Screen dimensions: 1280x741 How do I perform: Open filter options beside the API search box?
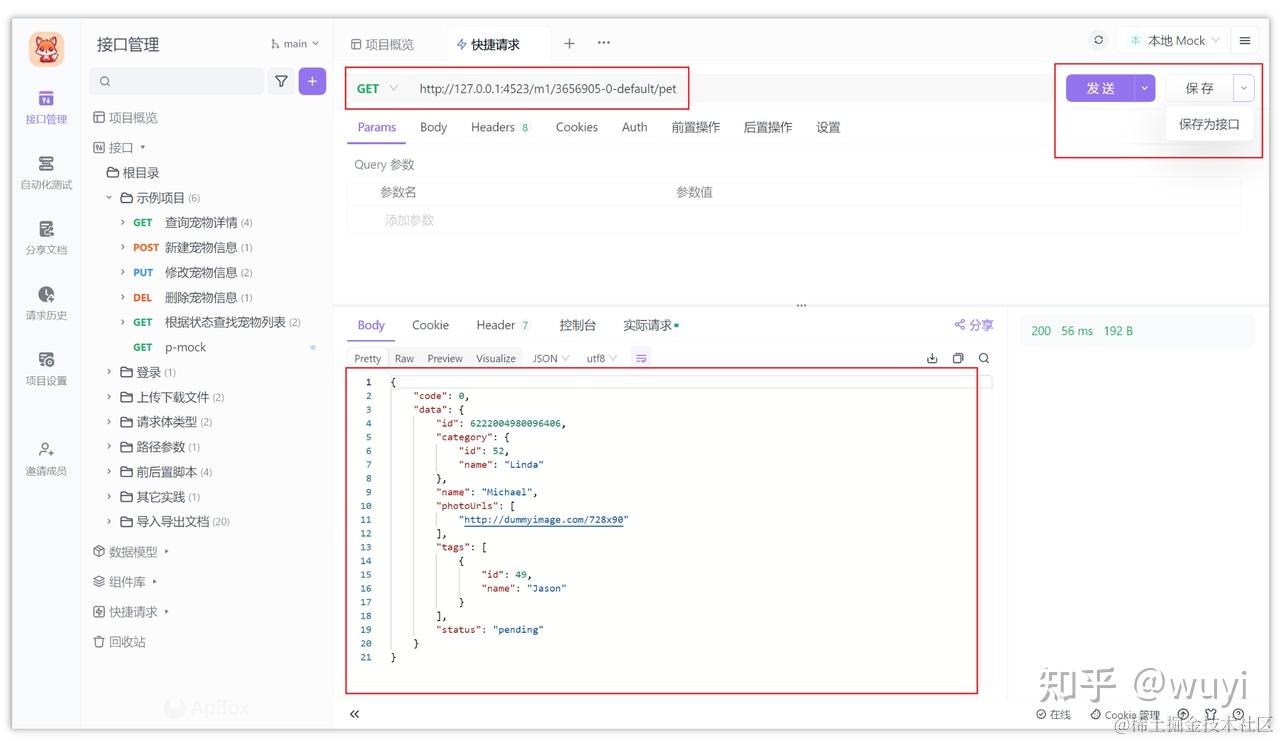coord(281,81)
